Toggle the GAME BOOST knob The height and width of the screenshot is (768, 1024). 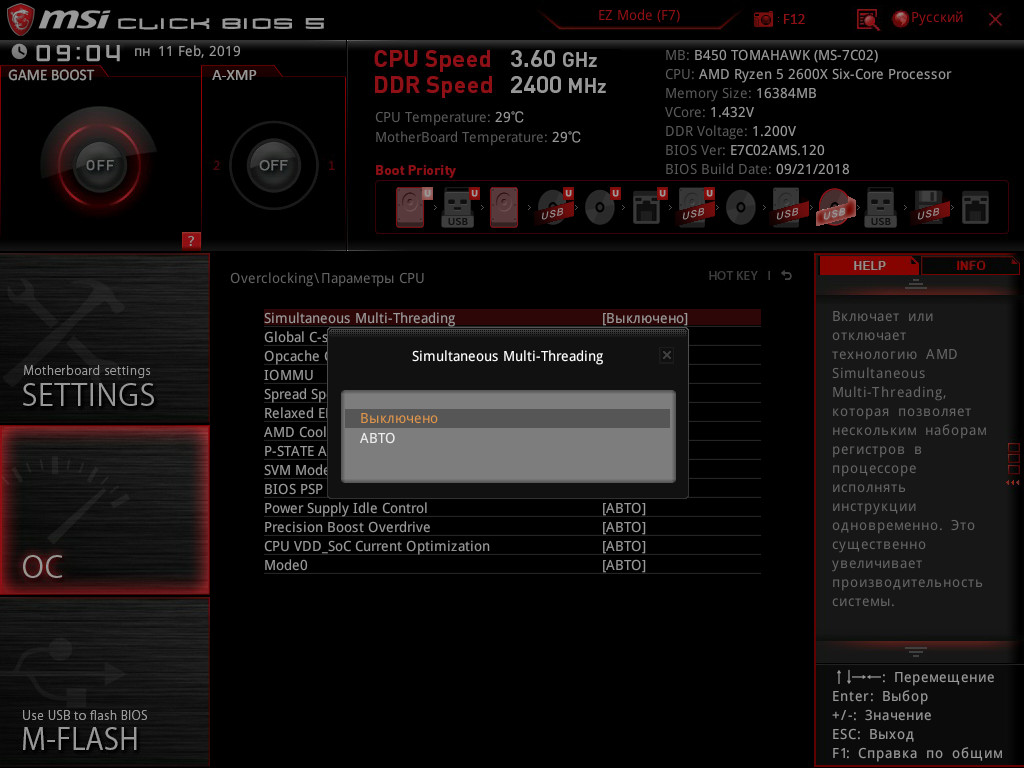(x=99, y=165)
